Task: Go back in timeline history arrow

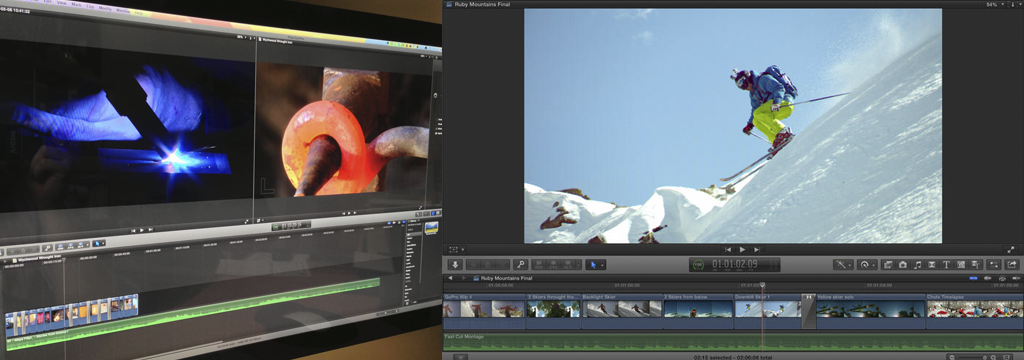Action: pos(450,278)
